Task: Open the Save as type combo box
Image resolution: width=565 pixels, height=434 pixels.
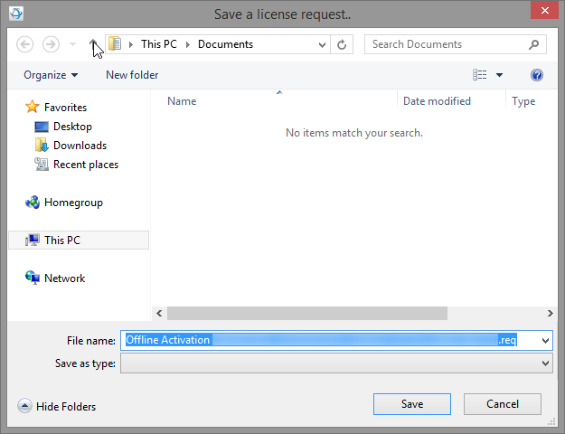Action: [336, 363]
